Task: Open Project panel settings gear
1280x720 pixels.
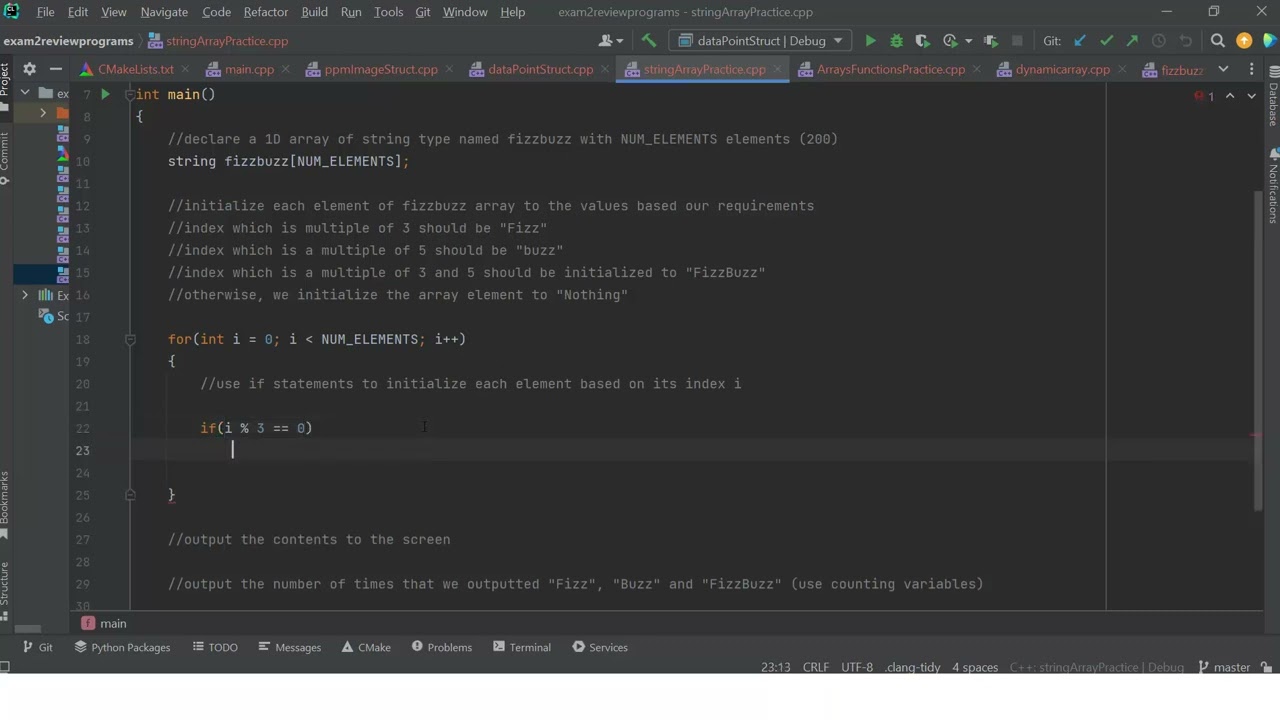Action: point(29,69)
